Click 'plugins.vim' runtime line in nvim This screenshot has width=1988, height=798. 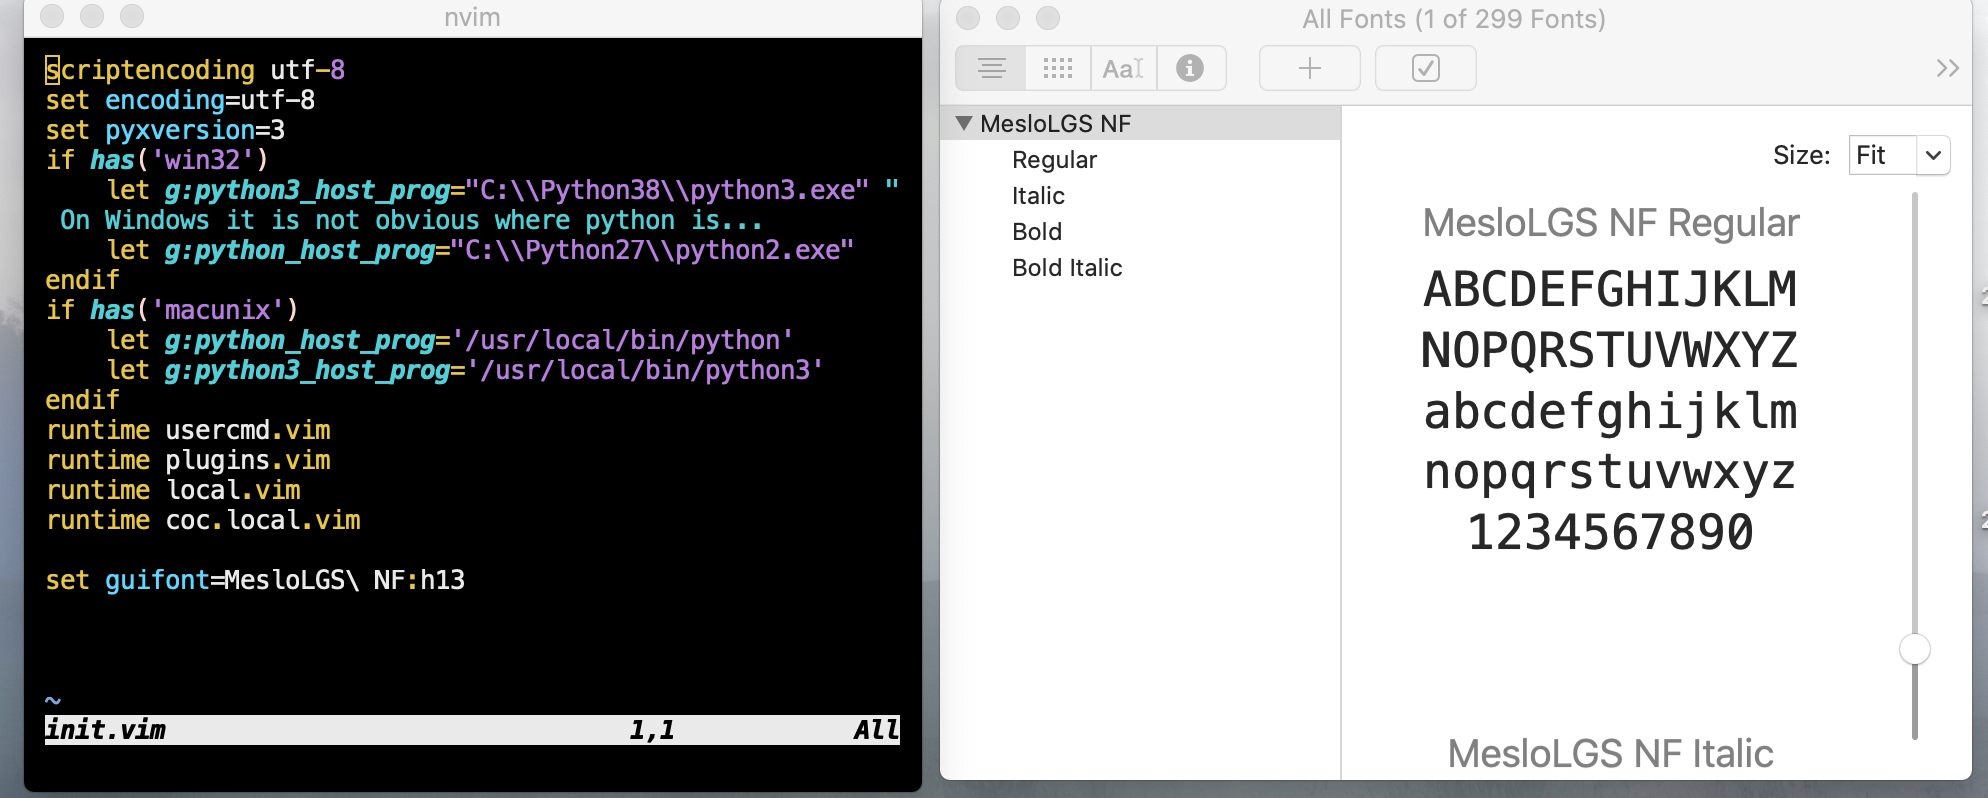tap(248, 460)
